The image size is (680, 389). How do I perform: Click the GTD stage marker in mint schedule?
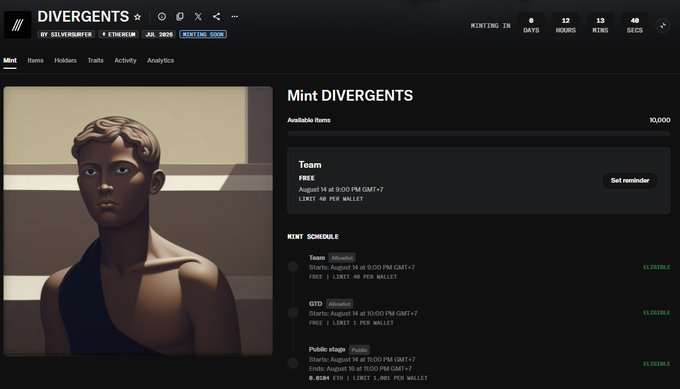[x=293, y=312]
